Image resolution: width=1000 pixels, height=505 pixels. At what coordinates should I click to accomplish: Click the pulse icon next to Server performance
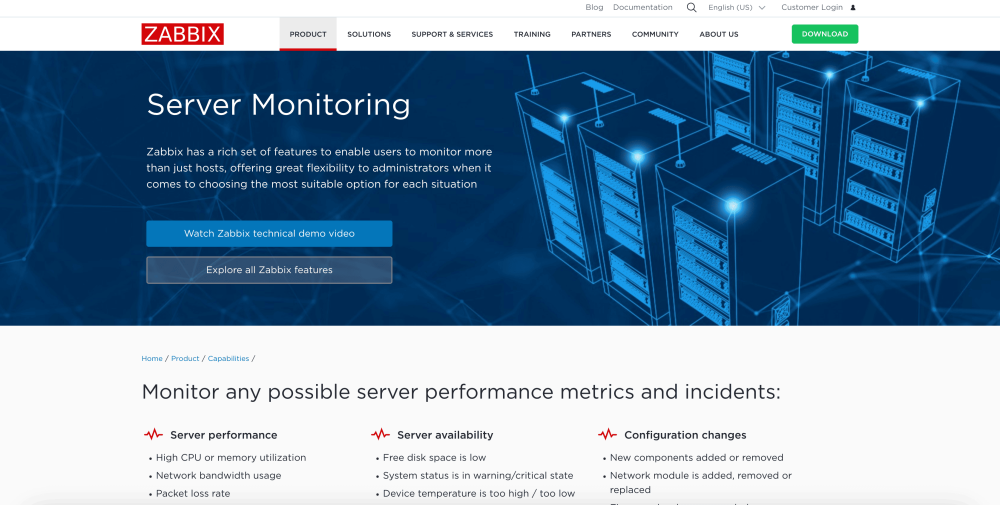coord(153,435)
